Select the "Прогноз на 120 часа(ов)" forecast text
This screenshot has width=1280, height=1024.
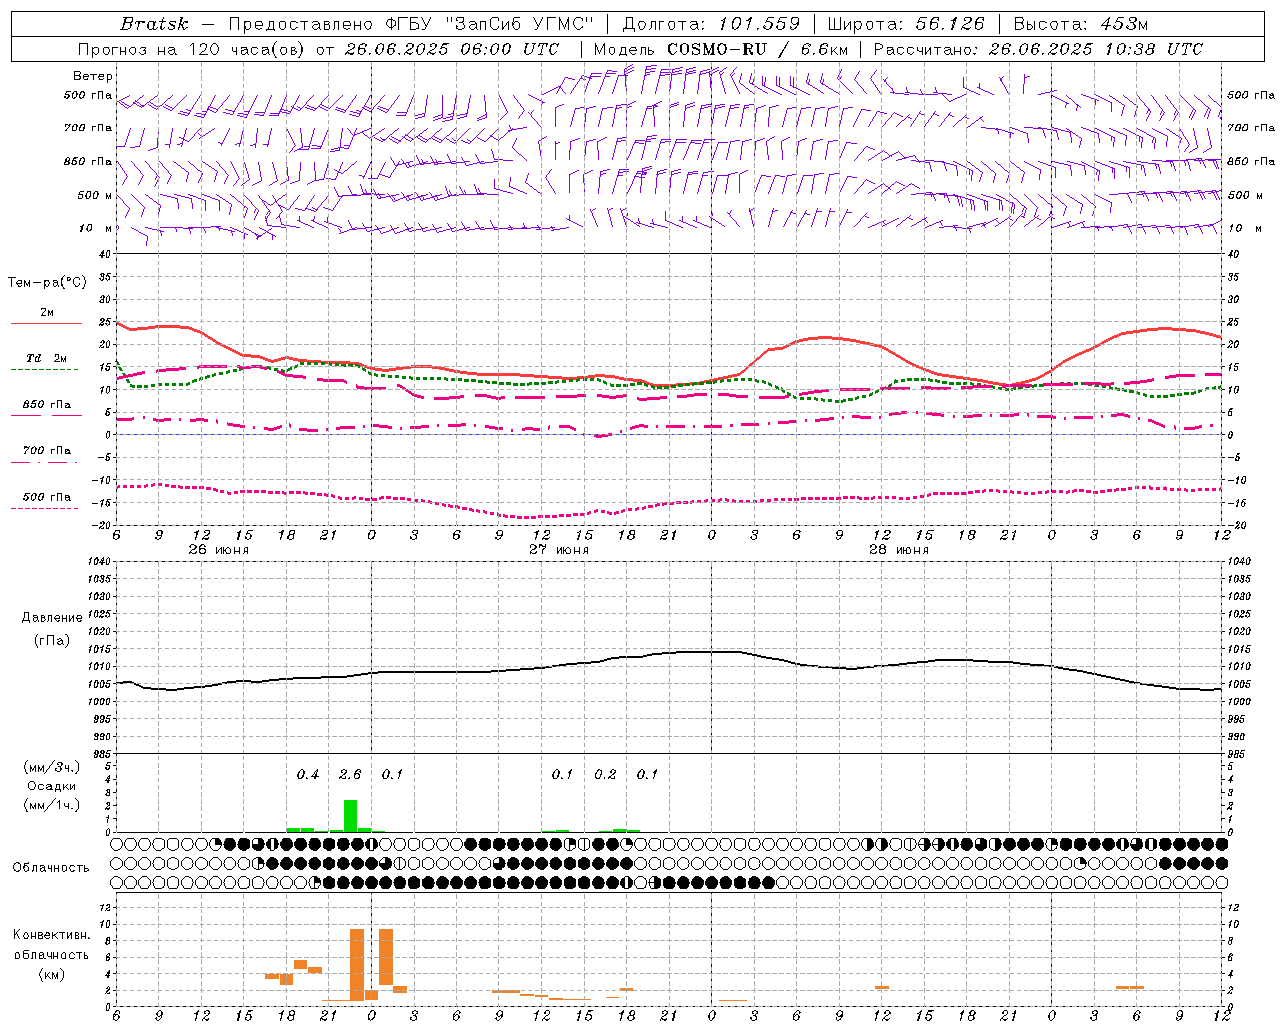click(193, 49)
